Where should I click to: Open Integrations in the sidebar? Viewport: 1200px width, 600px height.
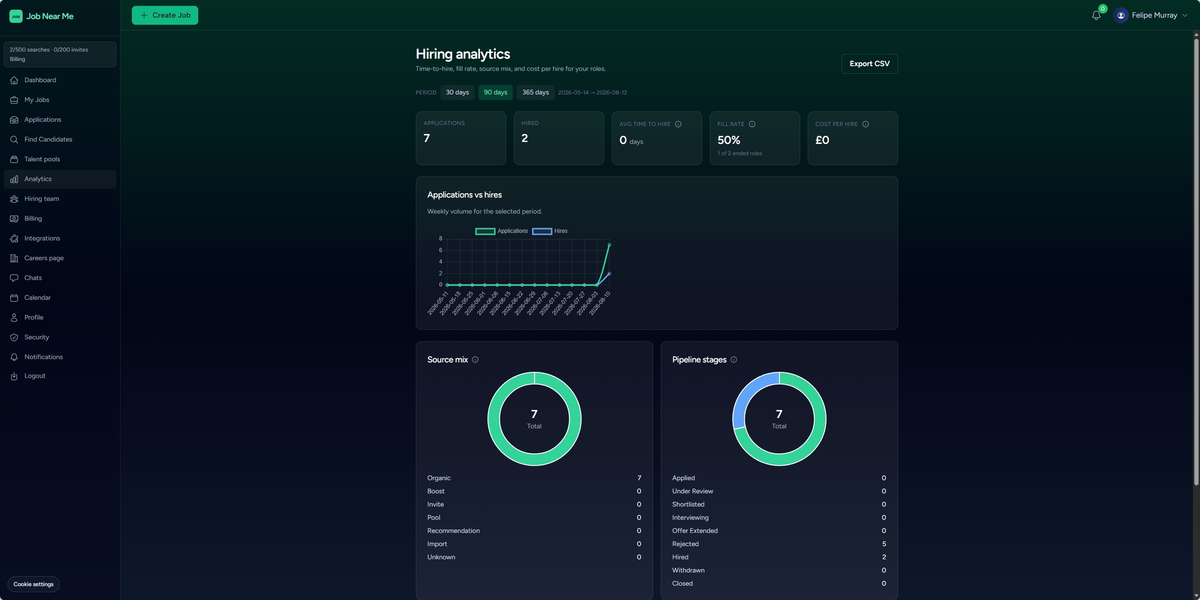(x=60, y=238)
